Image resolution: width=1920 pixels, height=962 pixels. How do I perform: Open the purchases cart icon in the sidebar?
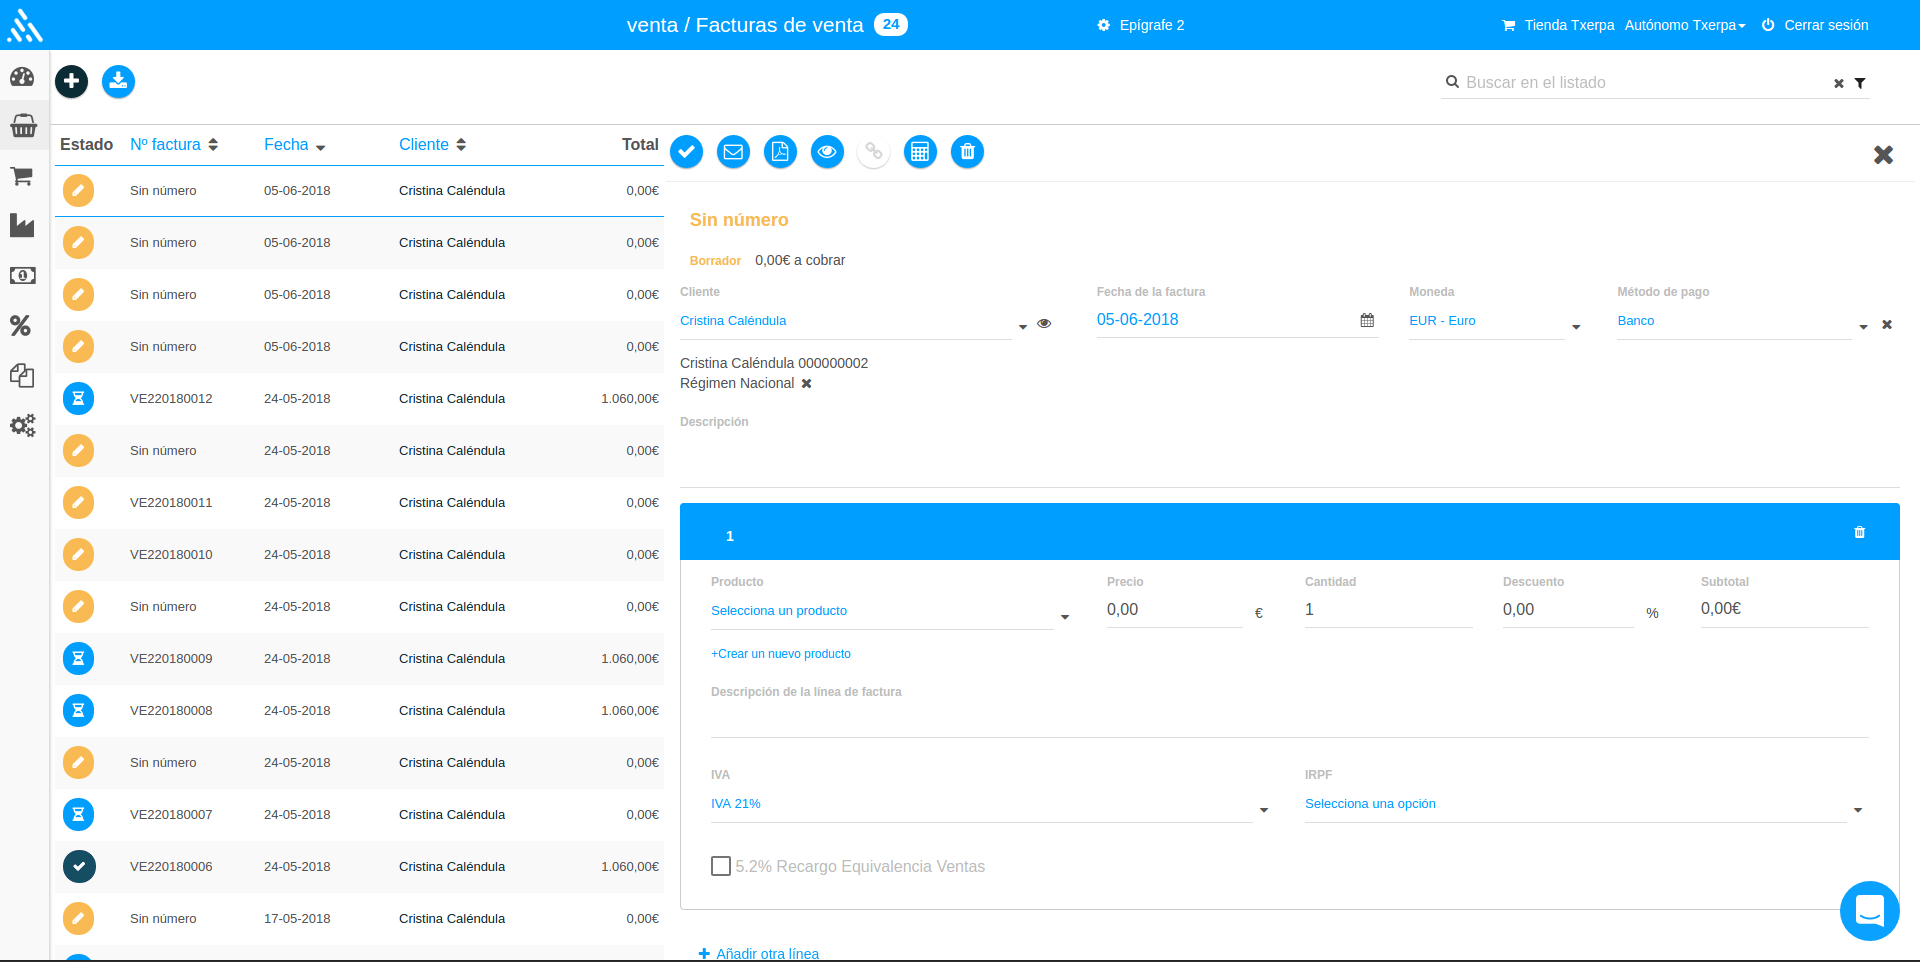coord(22,176)
